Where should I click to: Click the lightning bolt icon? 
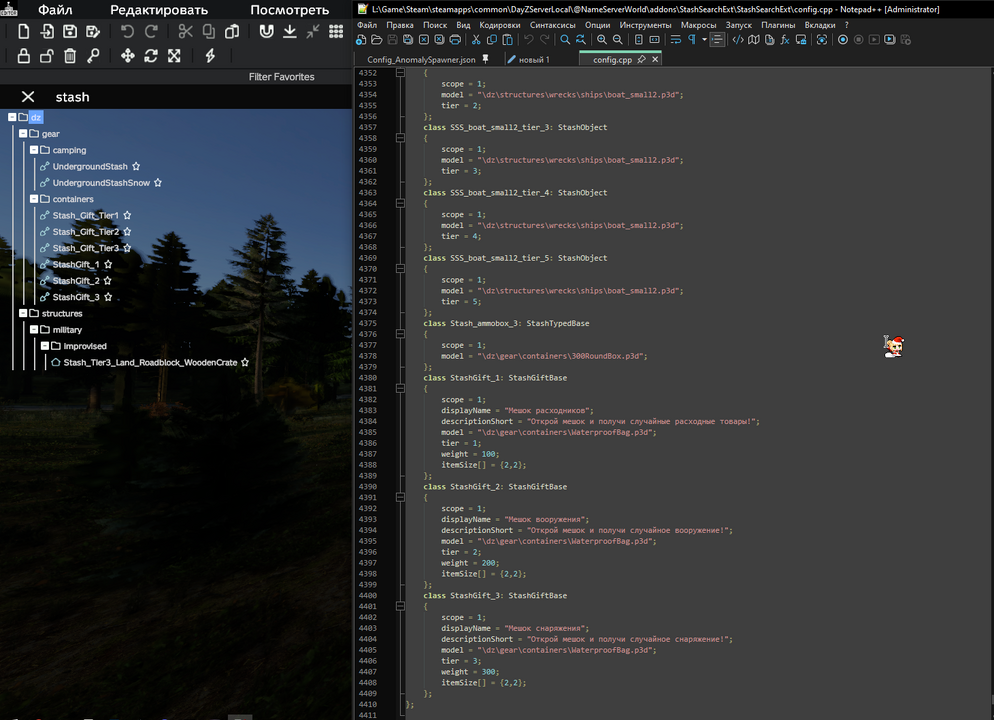(x=210, y=56)
